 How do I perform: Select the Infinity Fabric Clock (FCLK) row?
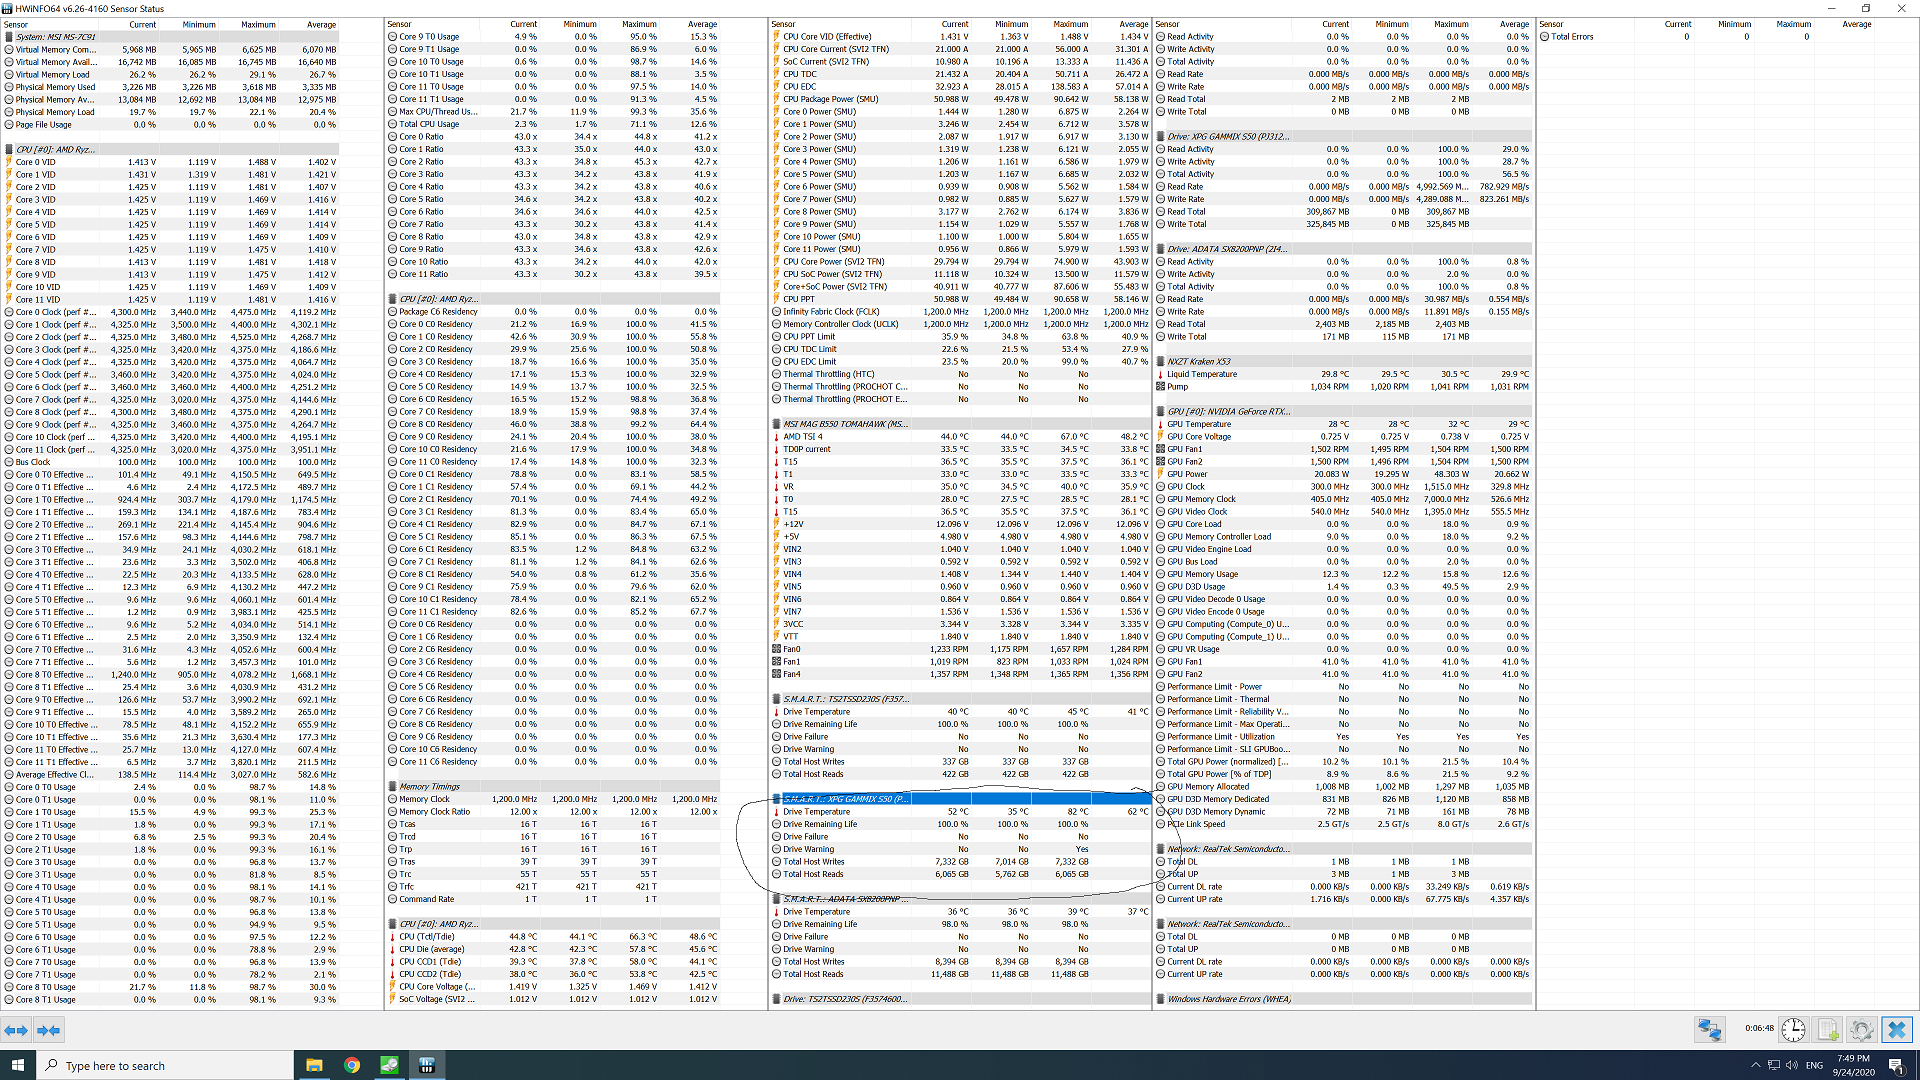pos(959,312)
